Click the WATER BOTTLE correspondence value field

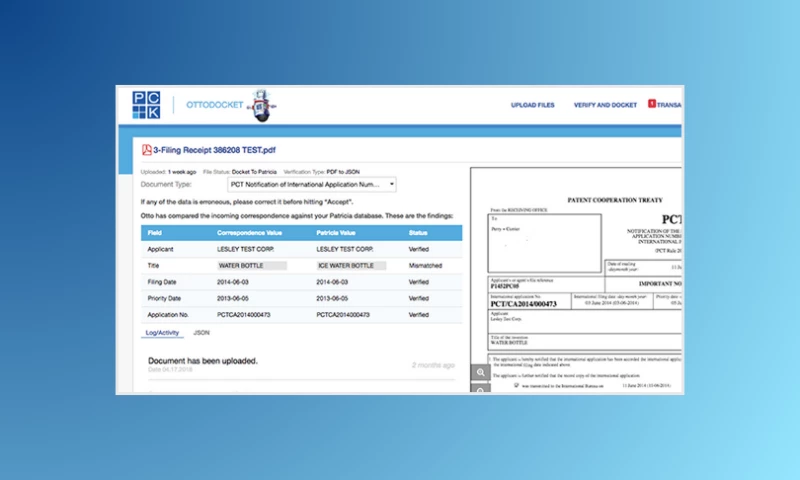point(252,265)
